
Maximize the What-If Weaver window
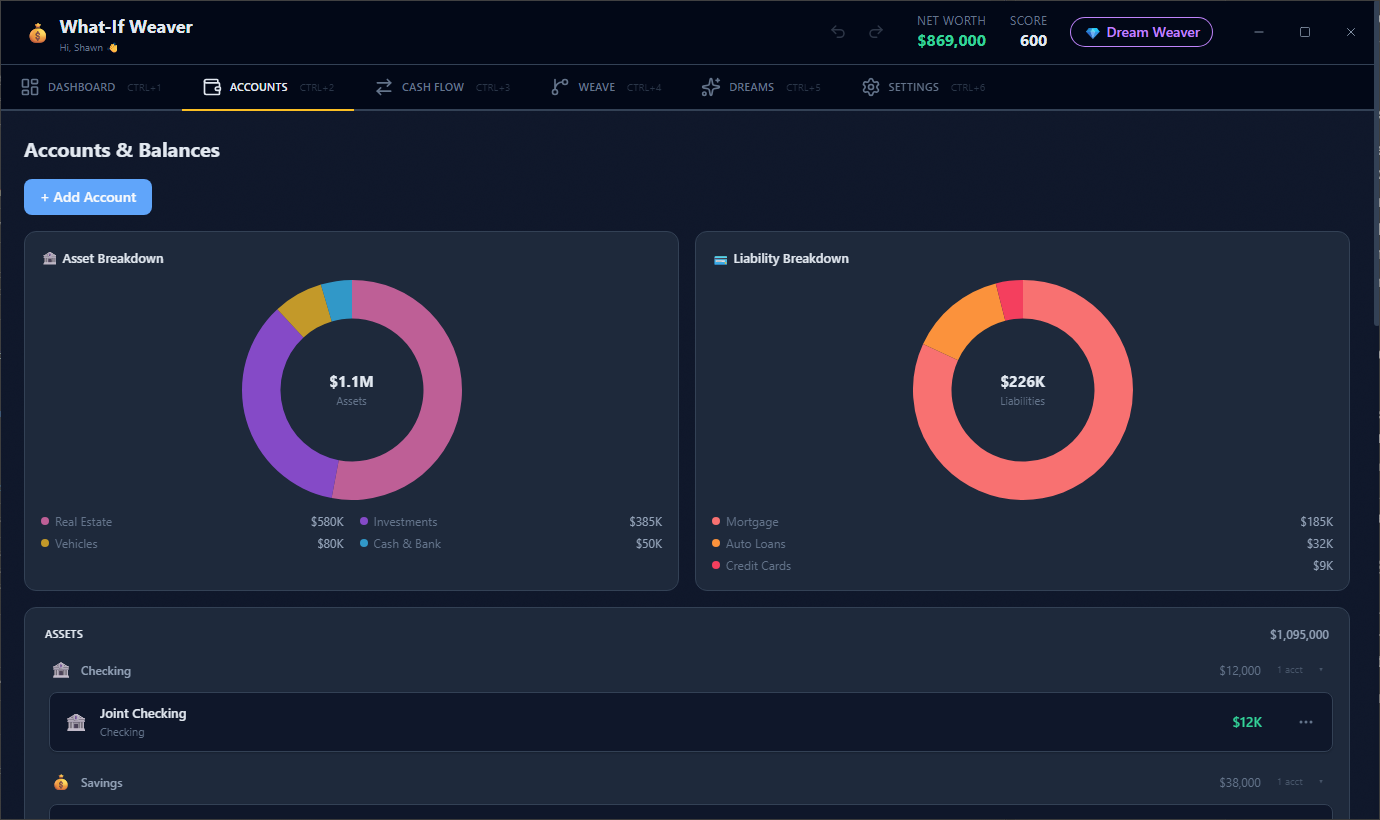[1305, 32]
